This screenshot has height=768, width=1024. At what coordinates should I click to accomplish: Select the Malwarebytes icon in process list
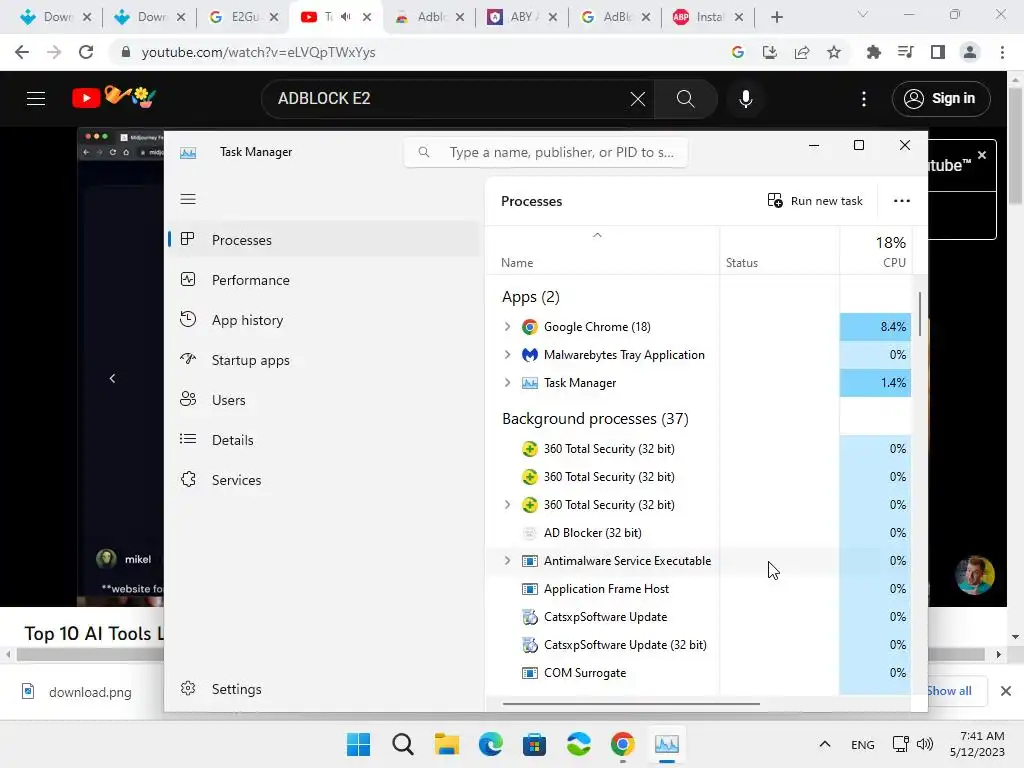coord(530,355)
